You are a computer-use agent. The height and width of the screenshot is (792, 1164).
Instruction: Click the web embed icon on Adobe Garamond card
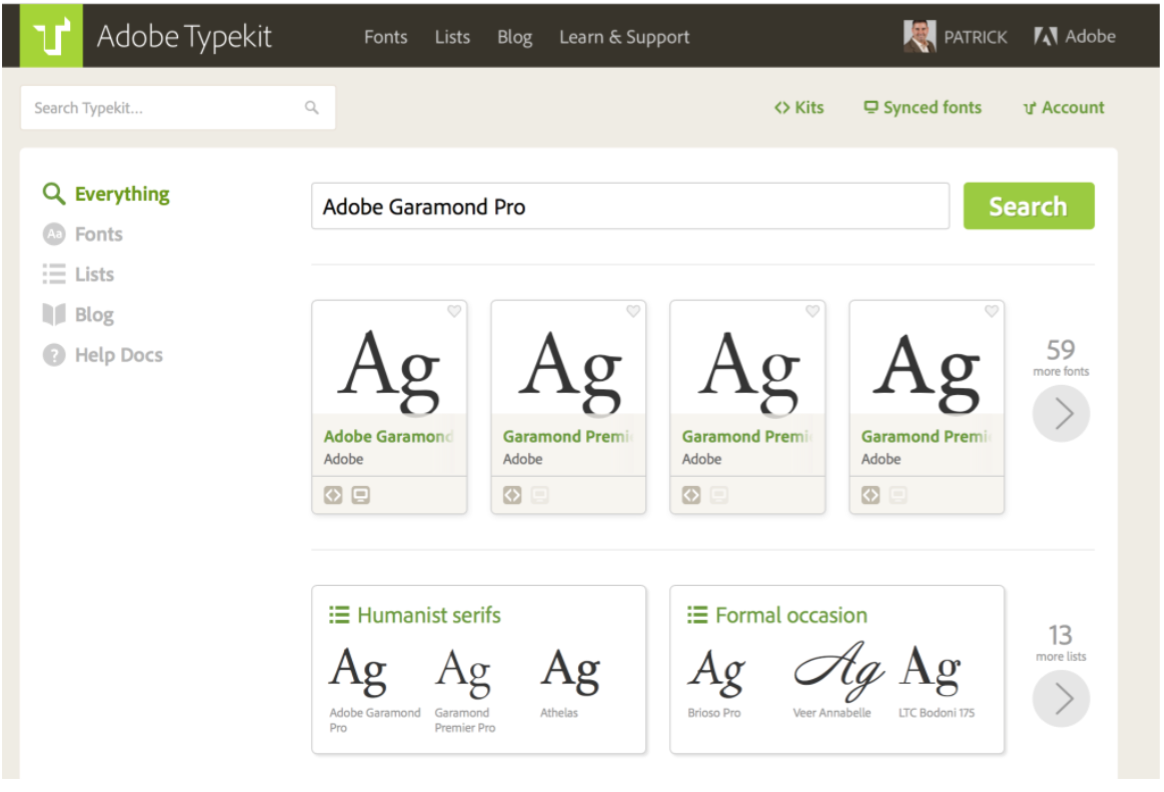click(332, 494)
